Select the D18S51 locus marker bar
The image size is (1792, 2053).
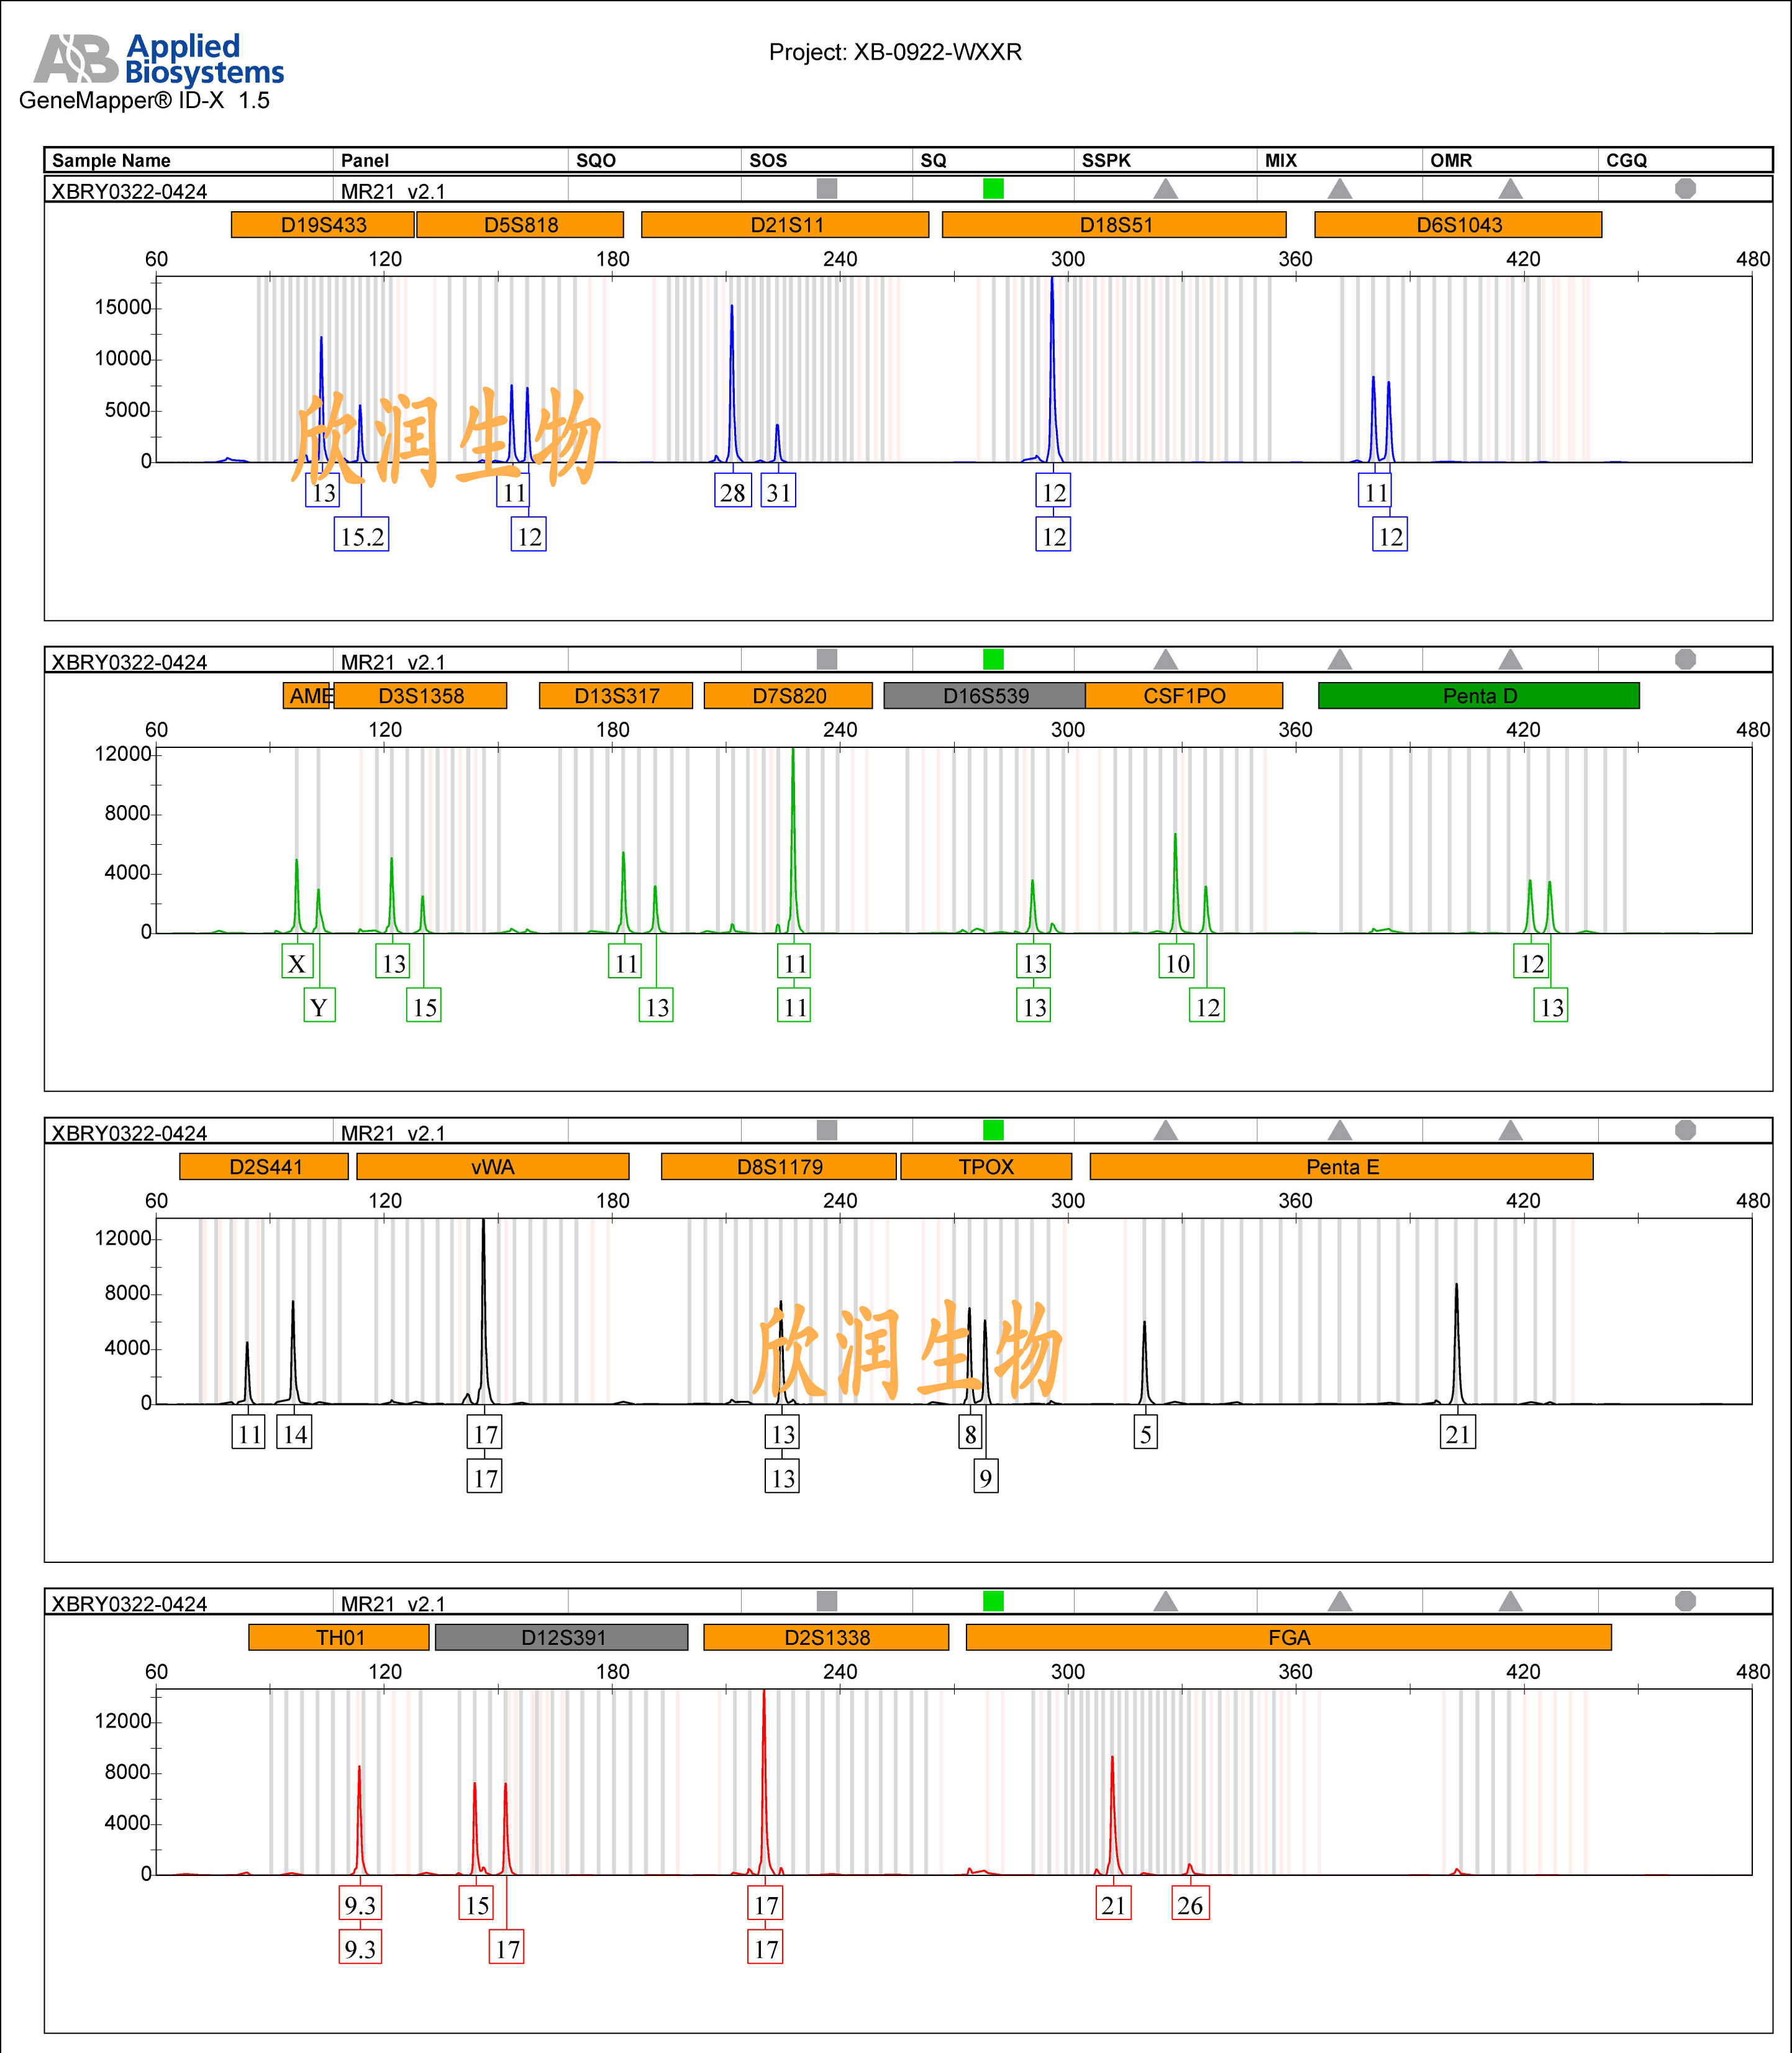[x=1114, y=225]
